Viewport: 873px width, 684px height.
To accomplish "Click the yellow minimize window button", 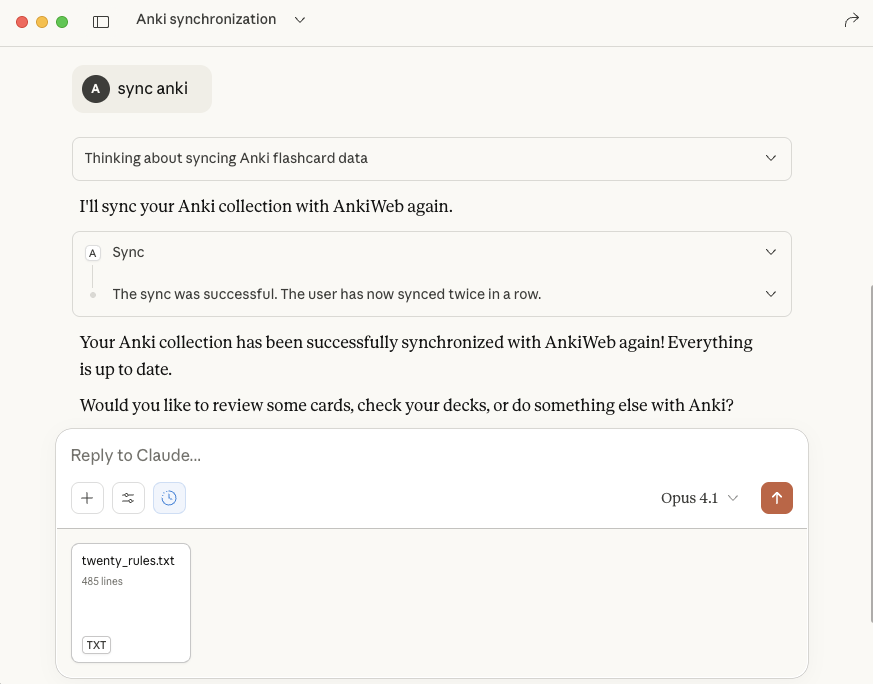I will pyautogui.click(x=42, y=21).
